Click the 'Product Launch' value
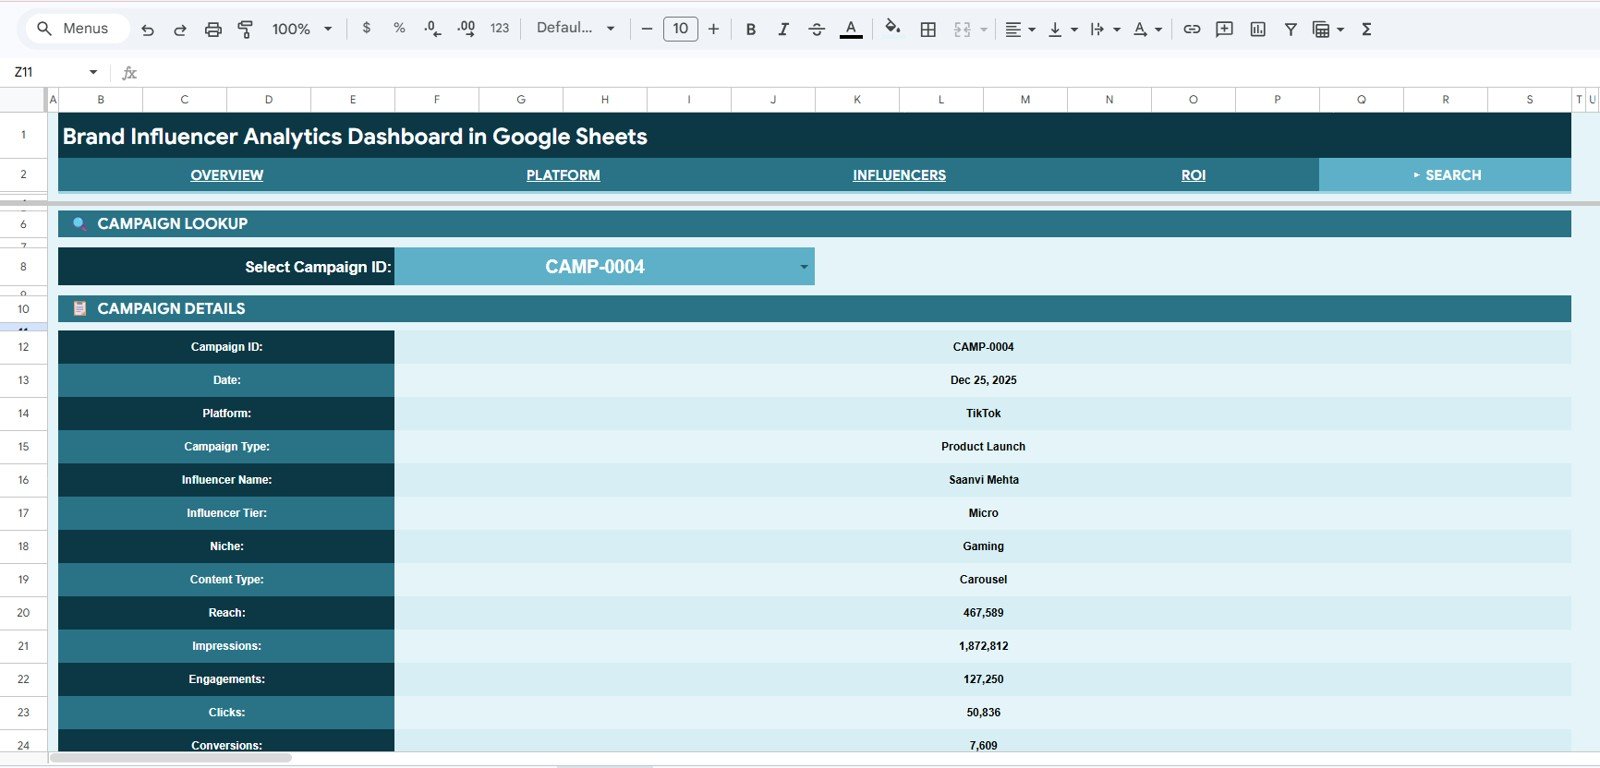Image resolution: width=1600 pixels, height=768 pixels. tap(983, 447)
